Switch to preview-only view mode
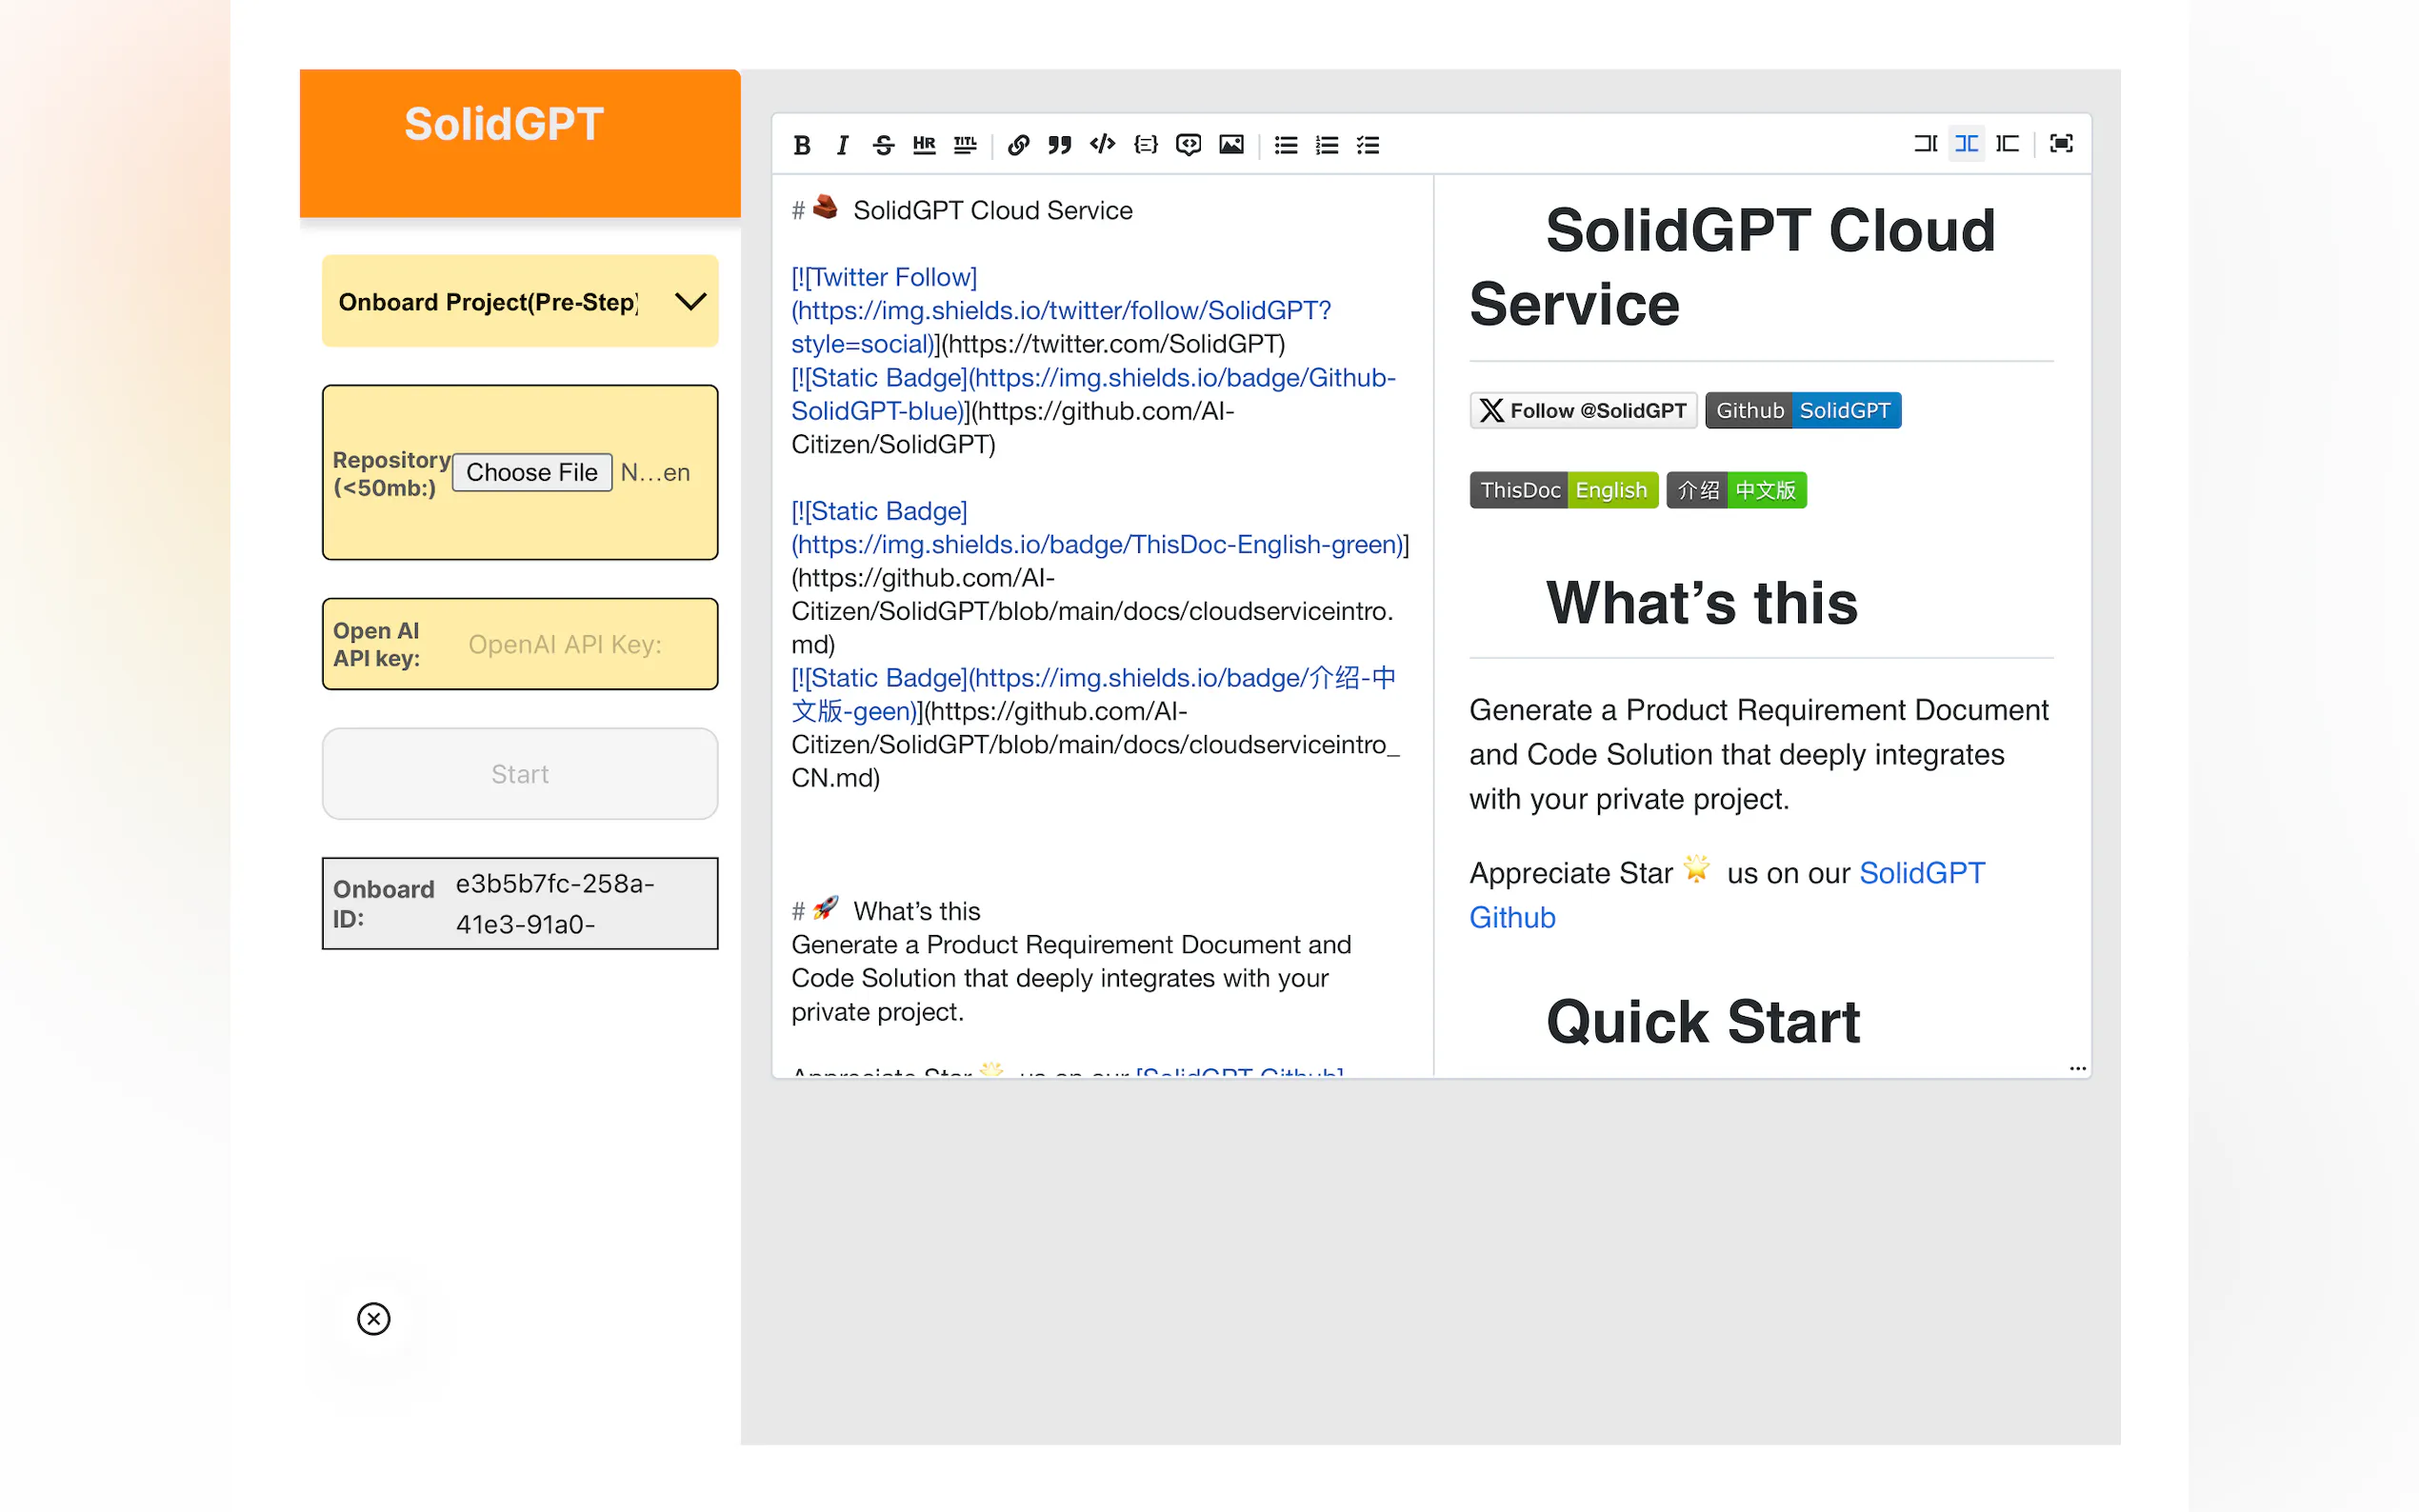2419x1512 pixels. click(x=2007, y=144)
